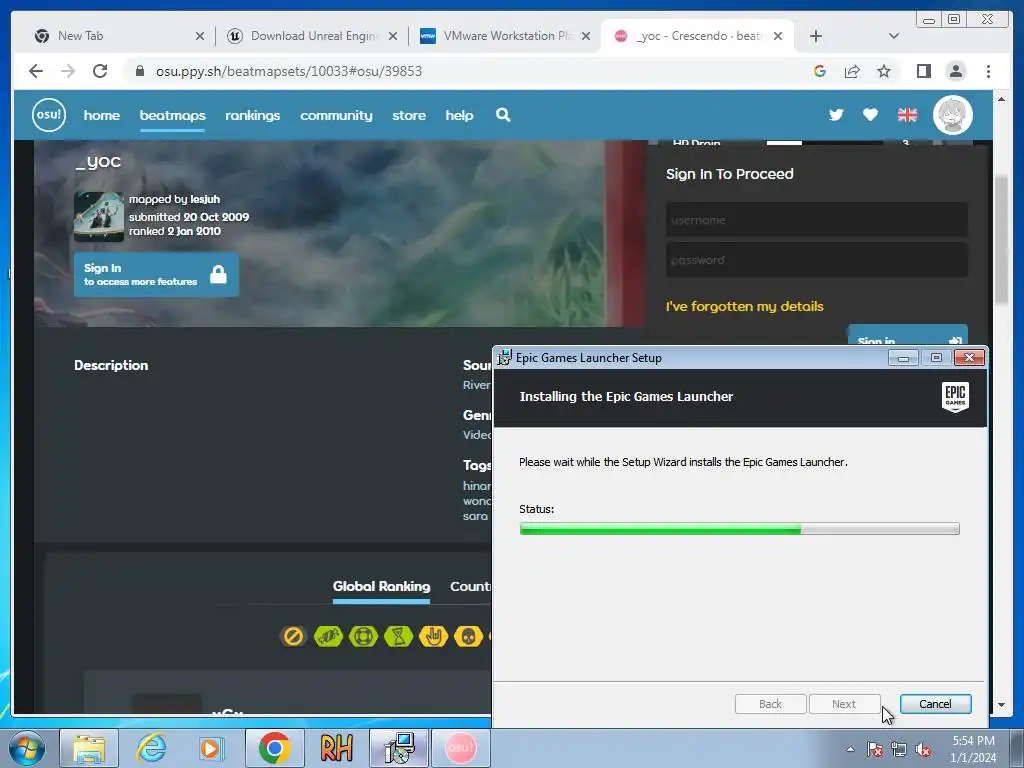This screenshot has width=1024, height=768.
Task: Click the osu! icon on the taskbar
Action: pyautogui.click(x=460, y=748)
